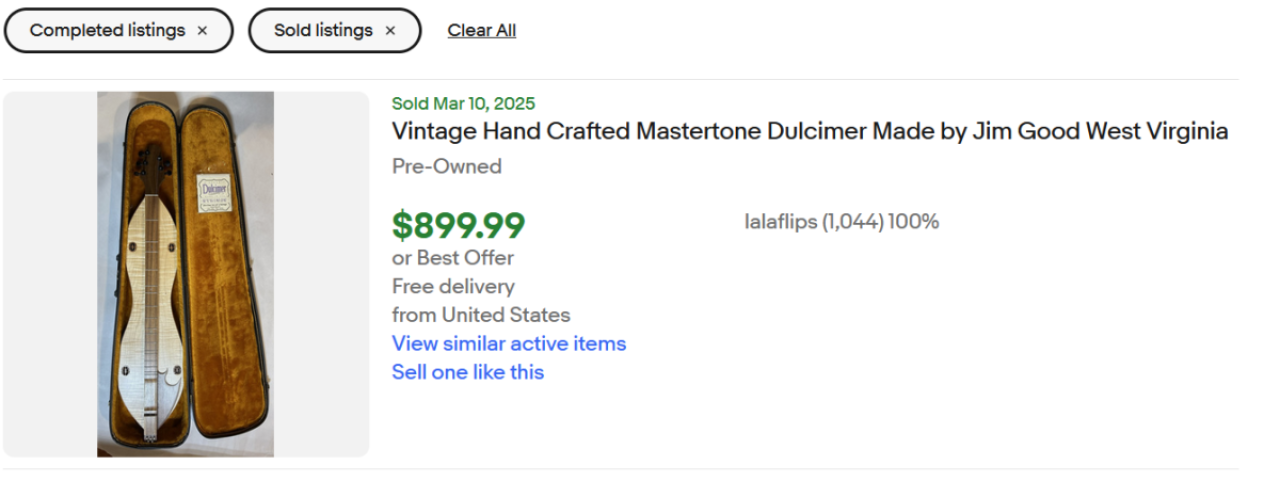Click the Sold Mar 10, 2025 date label

(463, 103)
